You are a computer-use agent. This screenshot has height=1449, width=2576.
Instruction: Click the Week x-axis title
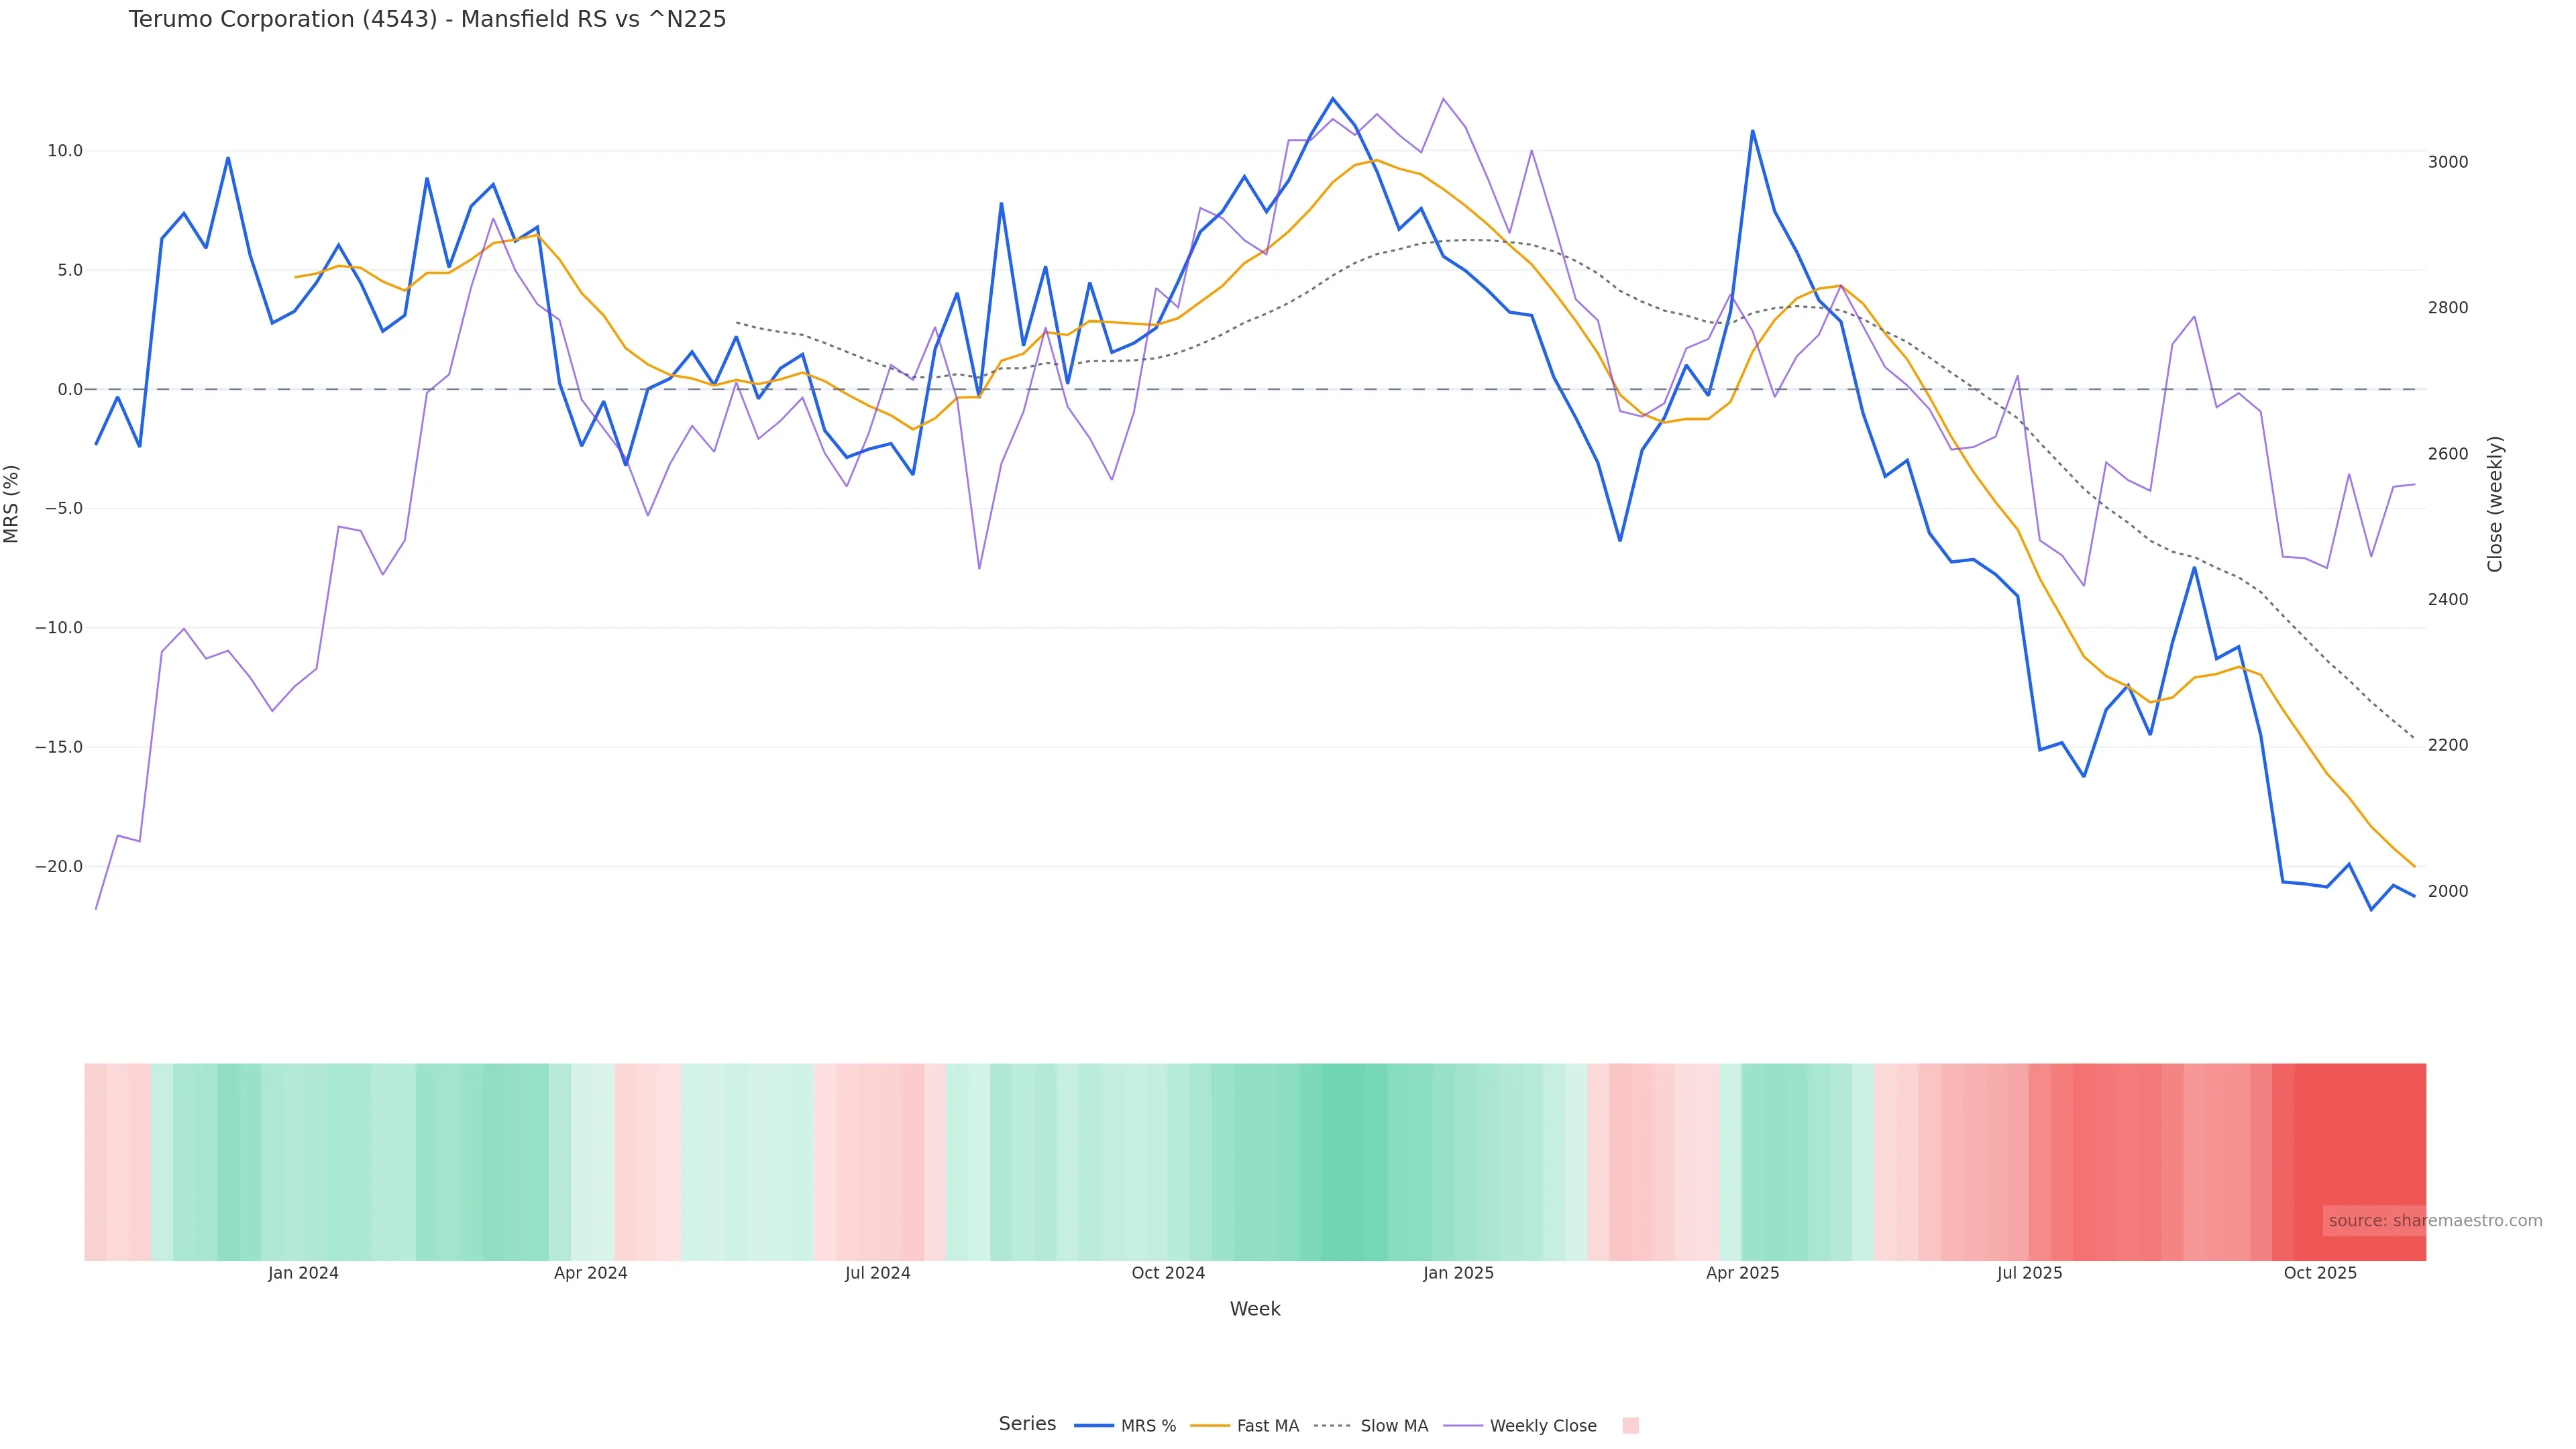tap(1255, 1309)
